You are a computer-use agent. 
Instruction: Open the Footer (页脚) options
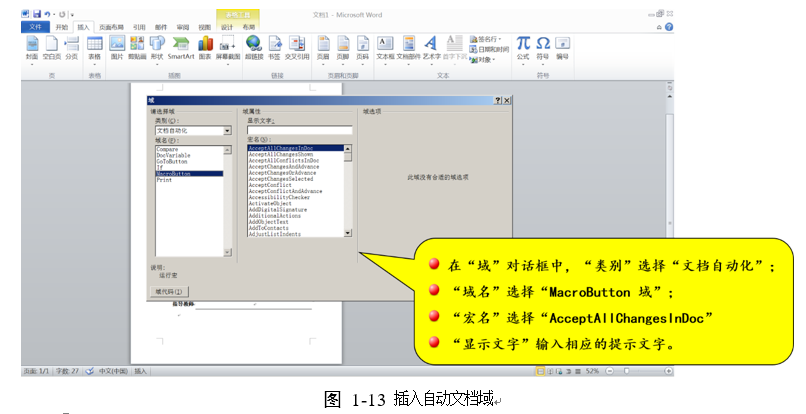[343, 49]
